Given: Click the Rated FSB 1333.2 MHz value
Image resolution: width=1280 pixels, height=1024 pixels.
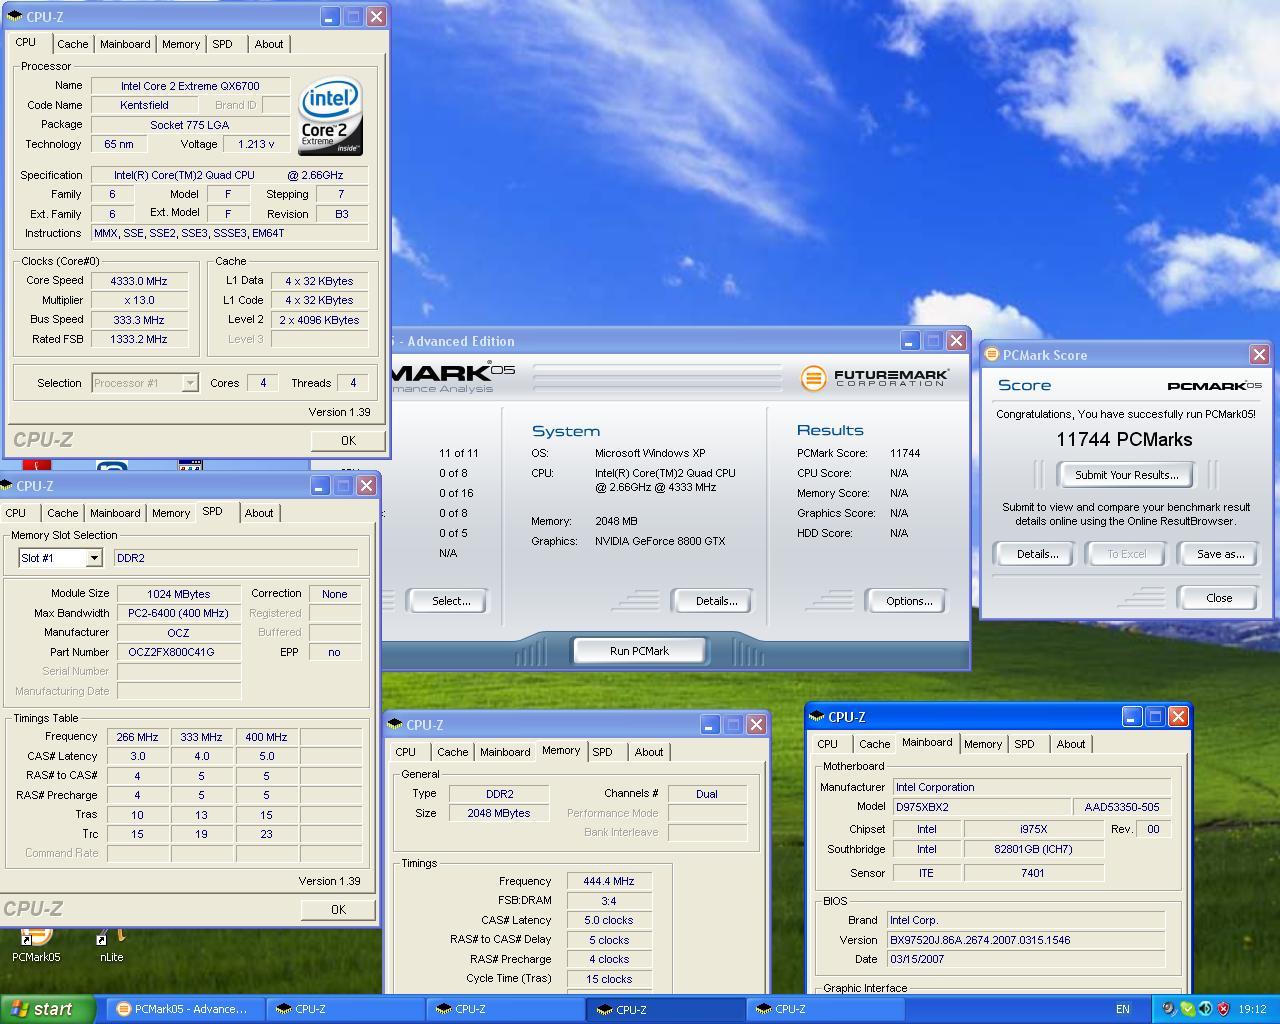Looking at the screenshot, I should click(x=139, y=340).
